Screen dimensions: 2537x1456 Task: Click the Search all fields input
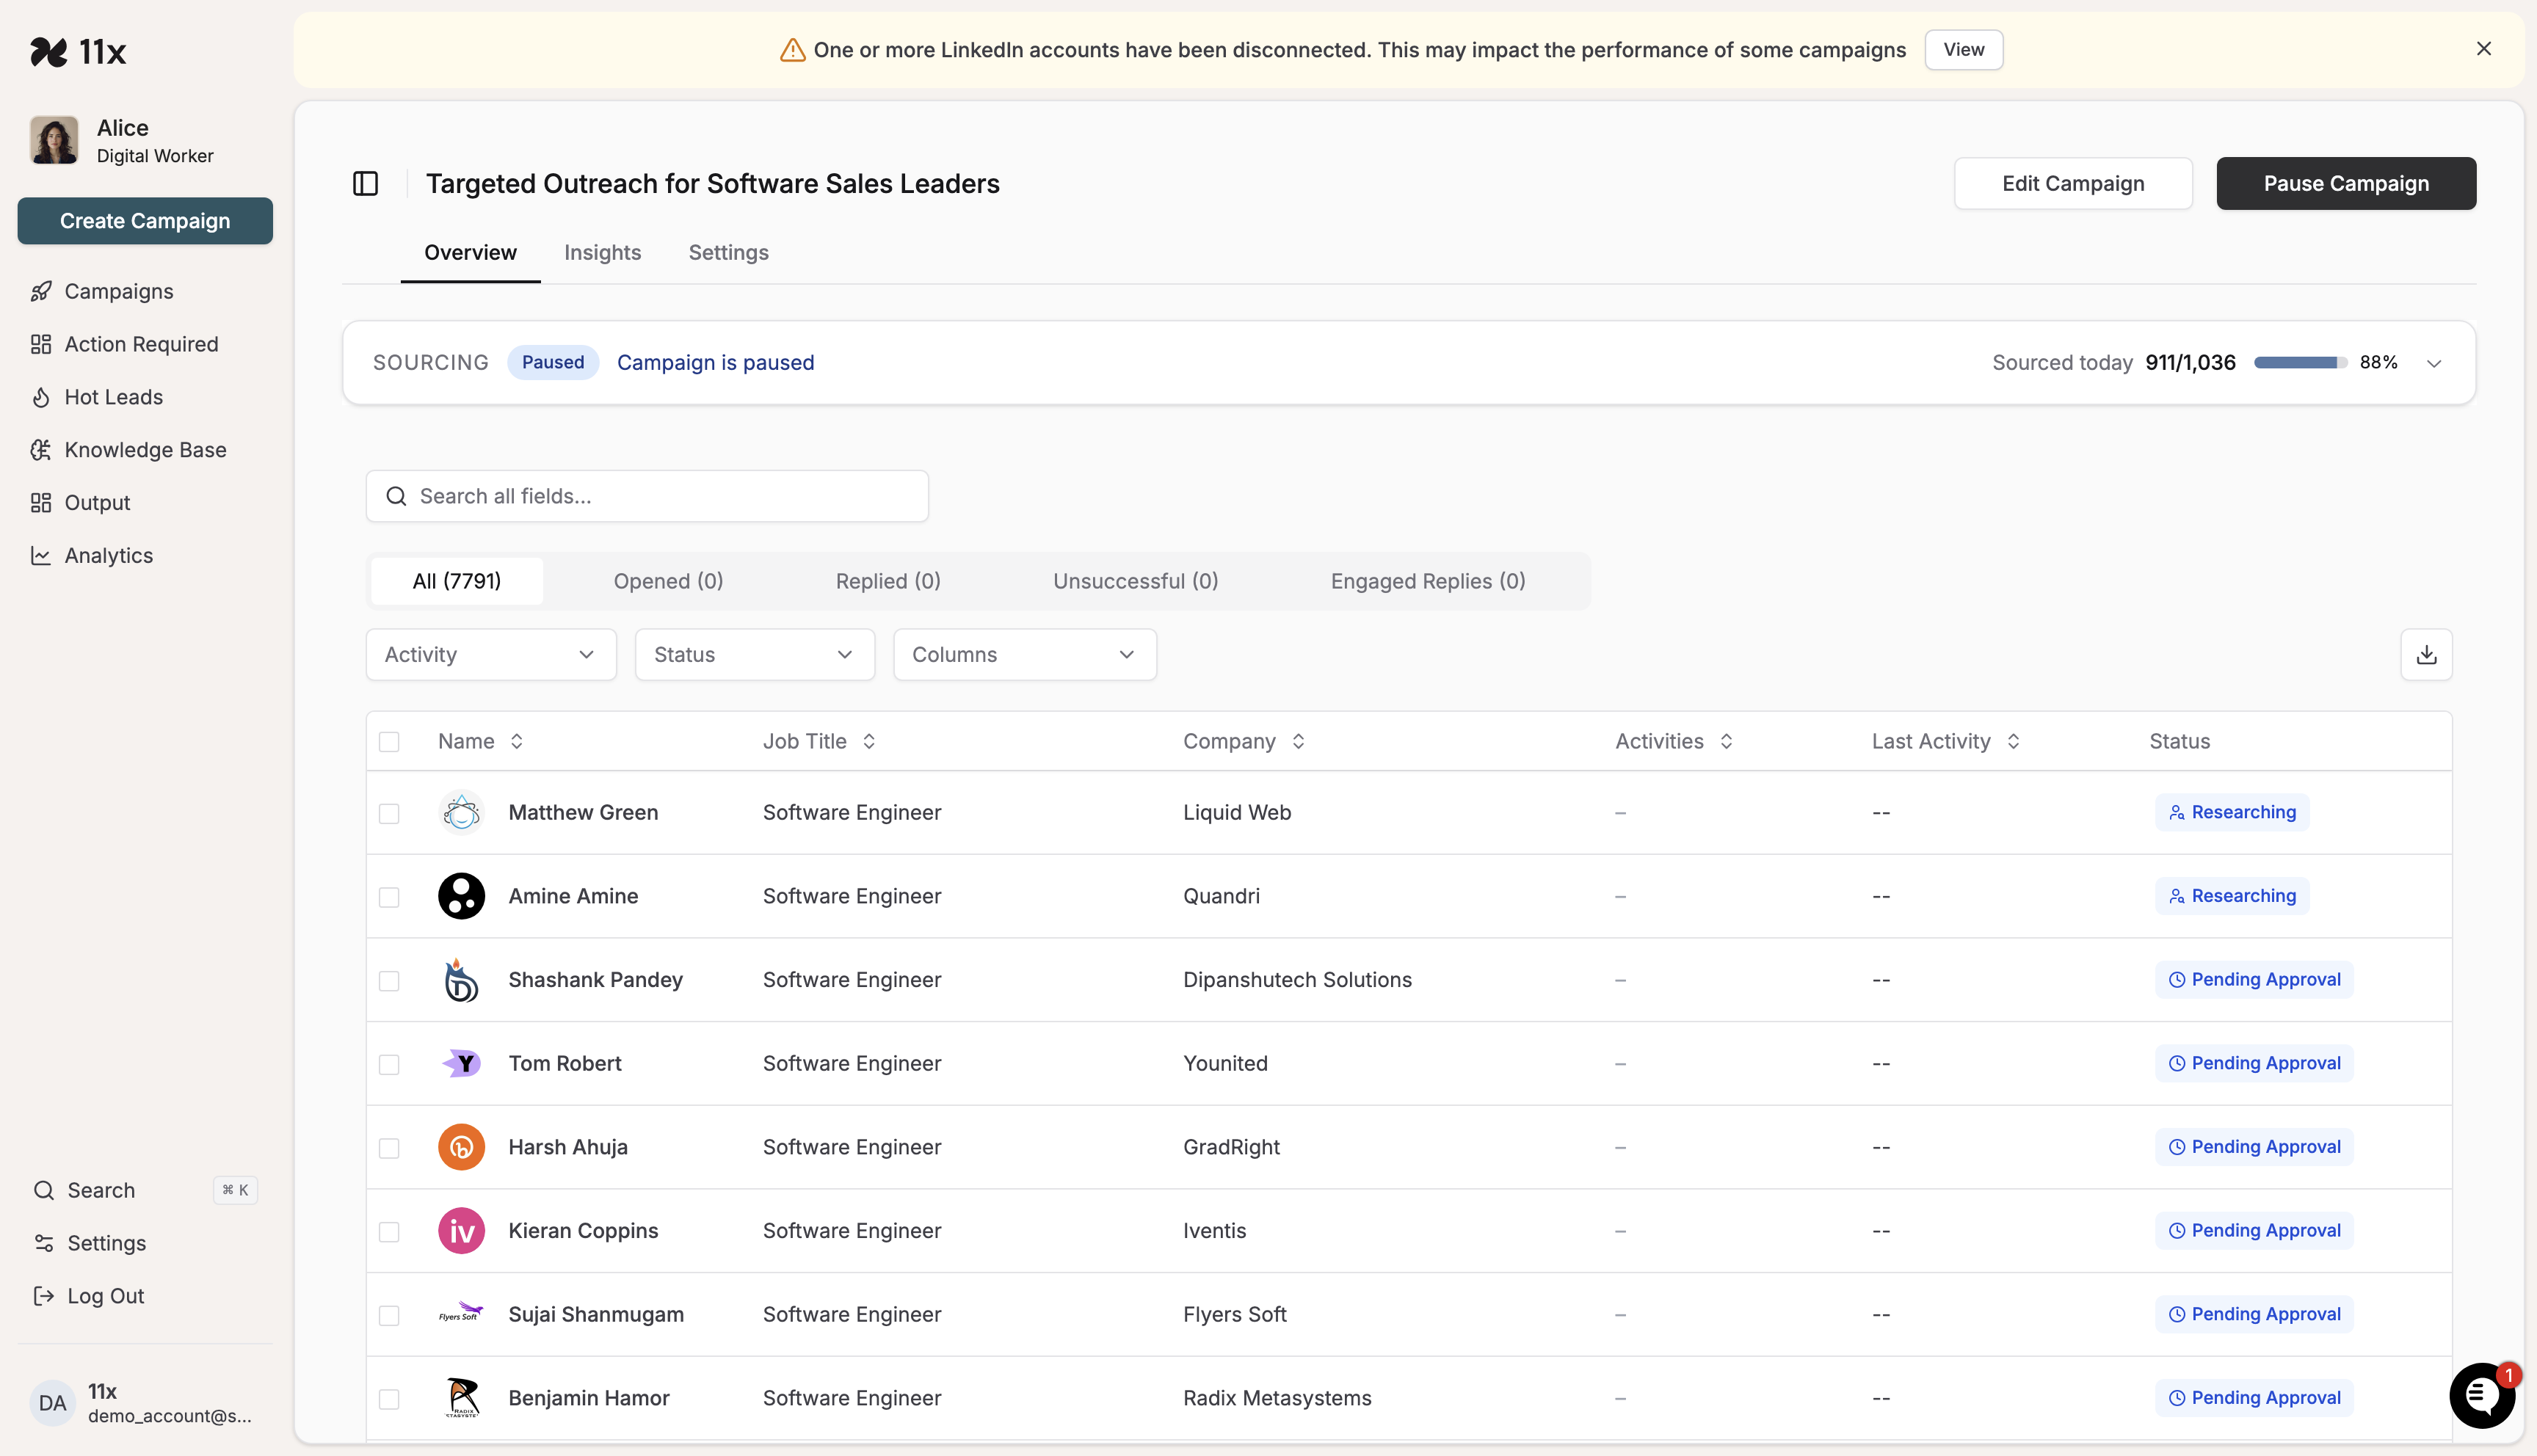pos(647,495)
